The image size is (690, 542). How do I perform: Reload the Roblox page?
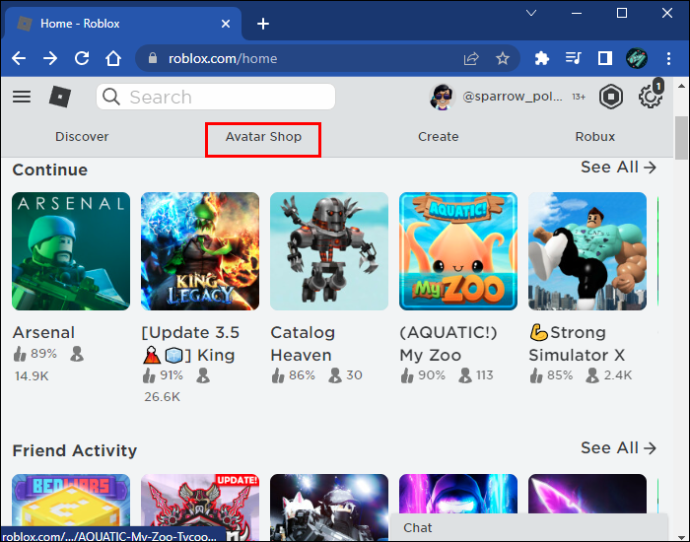pos(82,58)
